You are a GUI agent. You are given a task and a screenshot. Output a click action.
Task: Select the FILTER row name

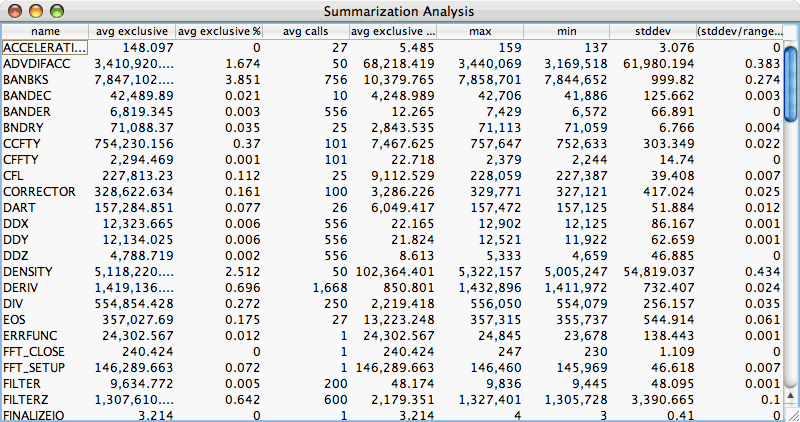coord(22,383)
